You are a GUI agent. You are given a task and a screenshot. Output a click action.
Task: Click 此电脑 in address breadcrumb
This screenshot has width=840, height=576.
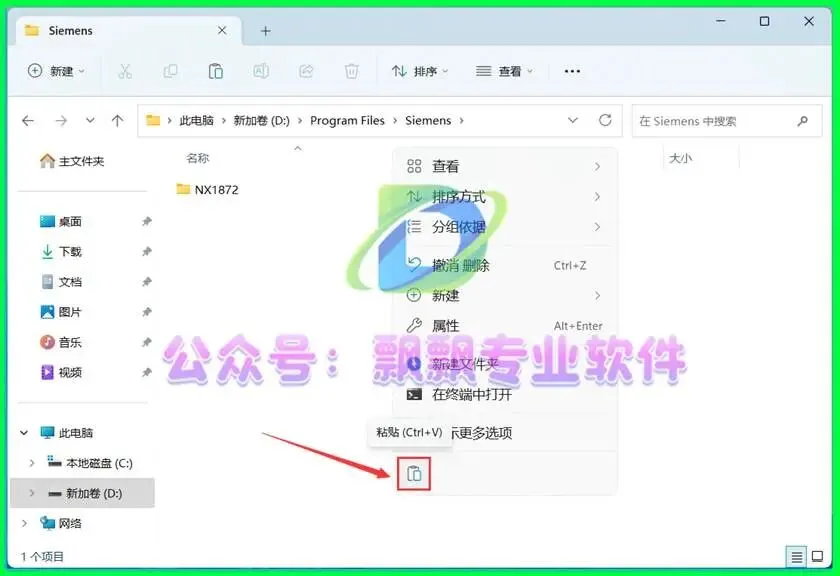click(196, 121)
